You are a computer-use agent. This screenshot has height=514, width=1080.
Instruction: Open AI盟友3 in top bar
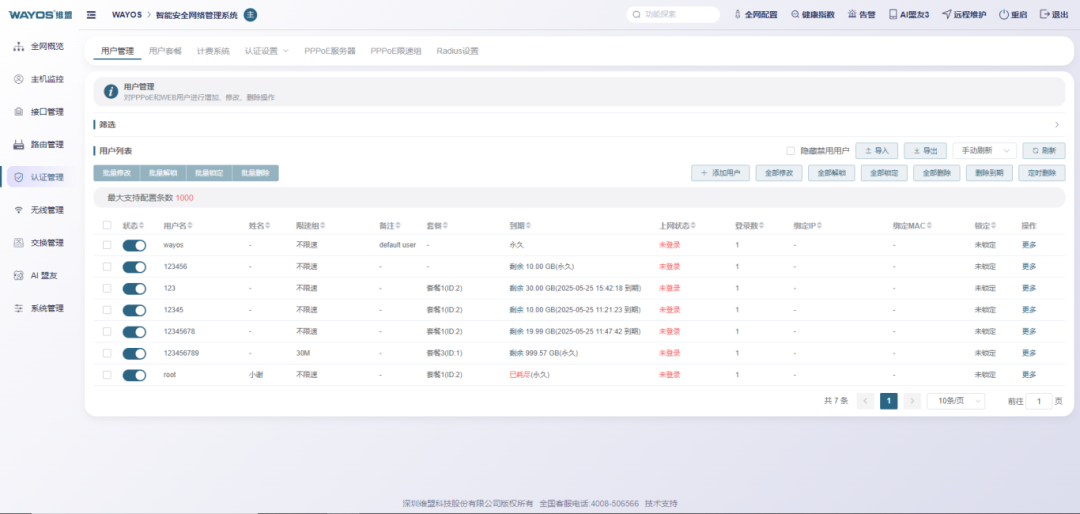click(909, 14)
